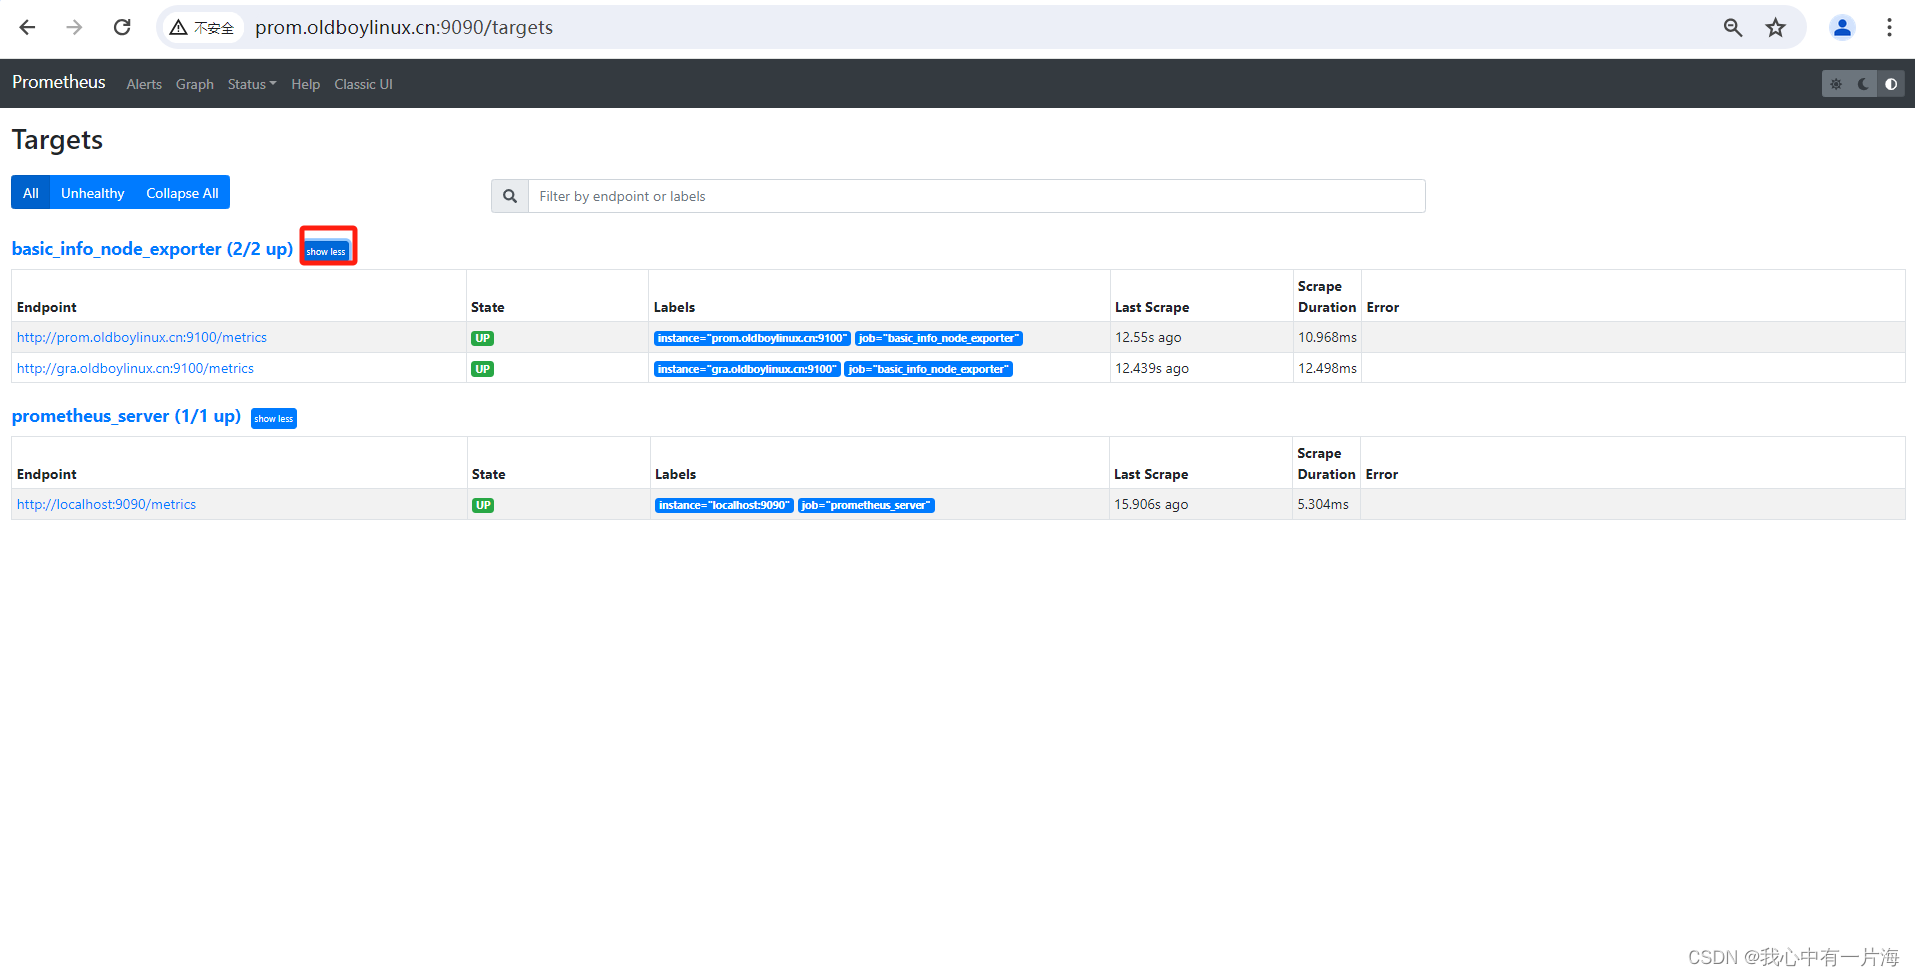The height and width of the screenshot is (976, 1915).
Task: Select the All targets filter button
Action: [x=31, y=193]
